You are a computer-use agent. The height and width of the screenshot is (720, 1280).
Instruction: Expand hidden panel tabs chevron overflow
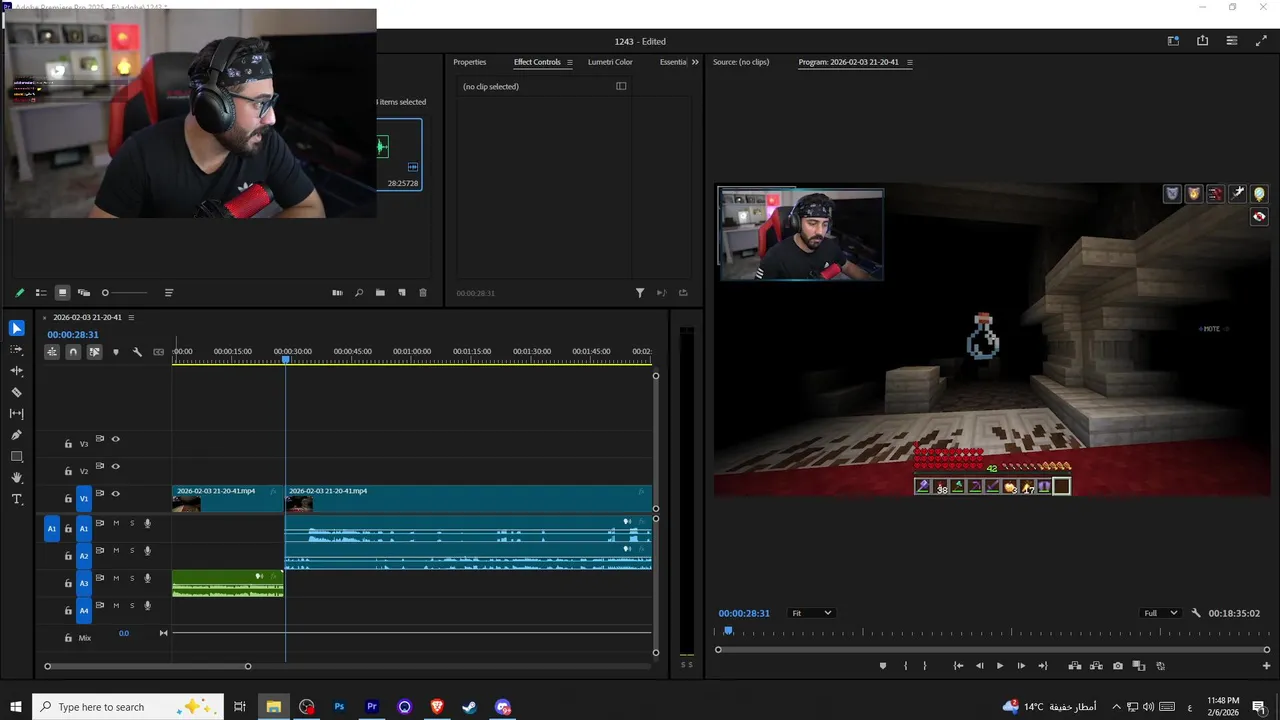pos(695,62)
